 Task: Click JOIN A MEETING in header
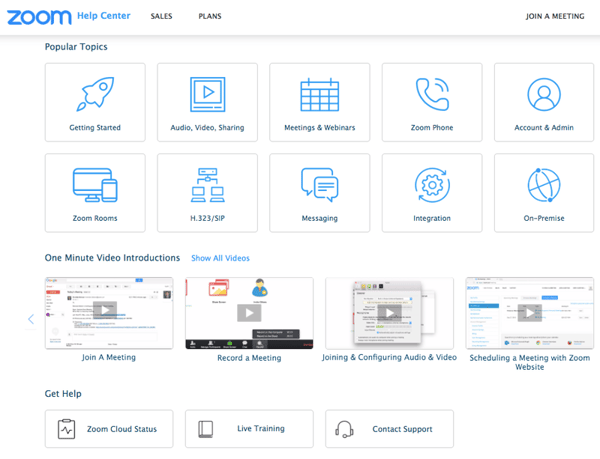(555, 16)
